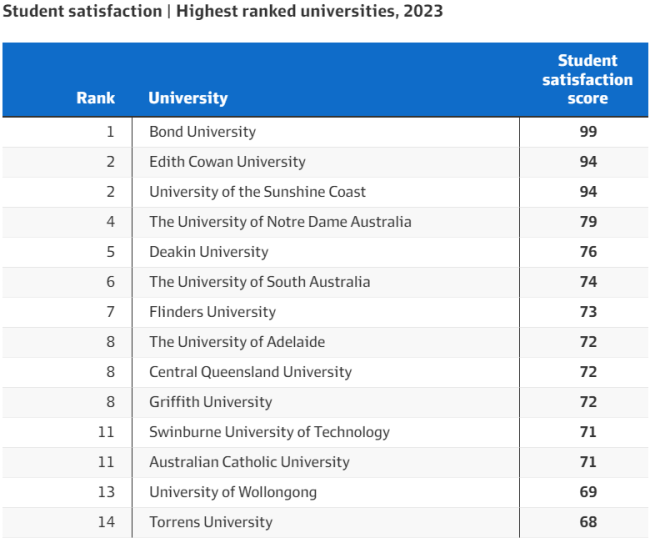Select 'Swinburne University of Technology'
Screen dimensions: 650x538
click(x=269, y=432)
